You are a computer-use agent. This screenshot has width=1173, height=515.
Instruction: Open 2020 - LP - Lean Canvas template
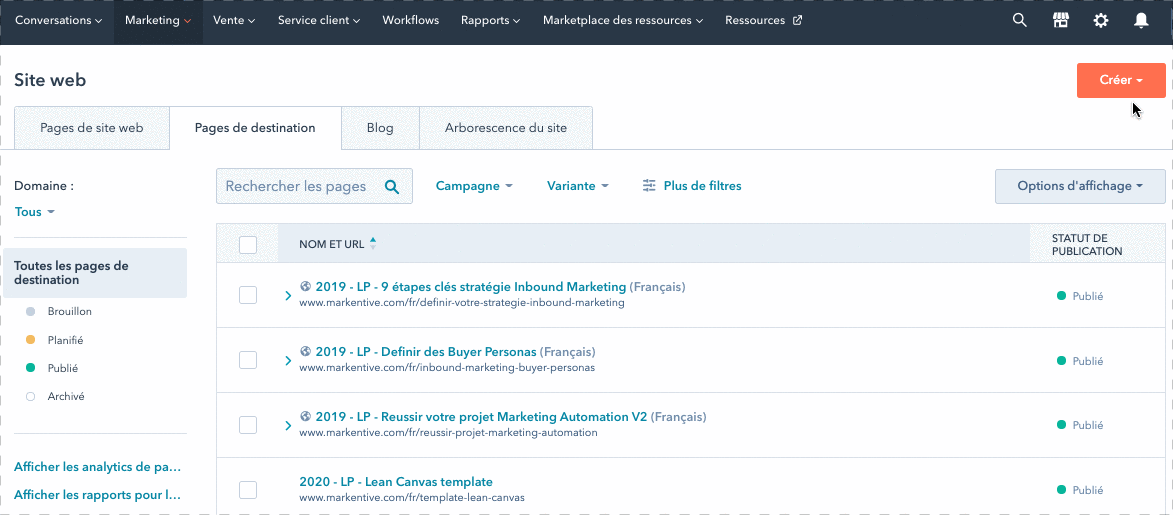pos(396,481)
